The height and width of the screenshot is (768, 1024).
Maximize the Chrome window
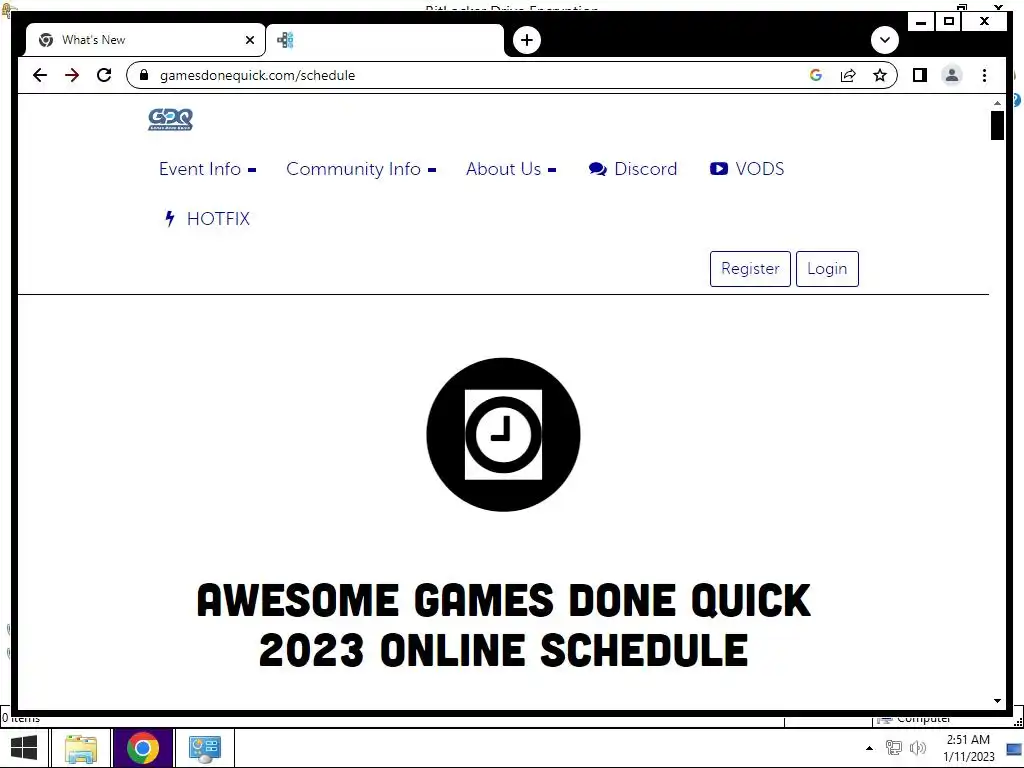pyautogui.click(x=949, y=22)
